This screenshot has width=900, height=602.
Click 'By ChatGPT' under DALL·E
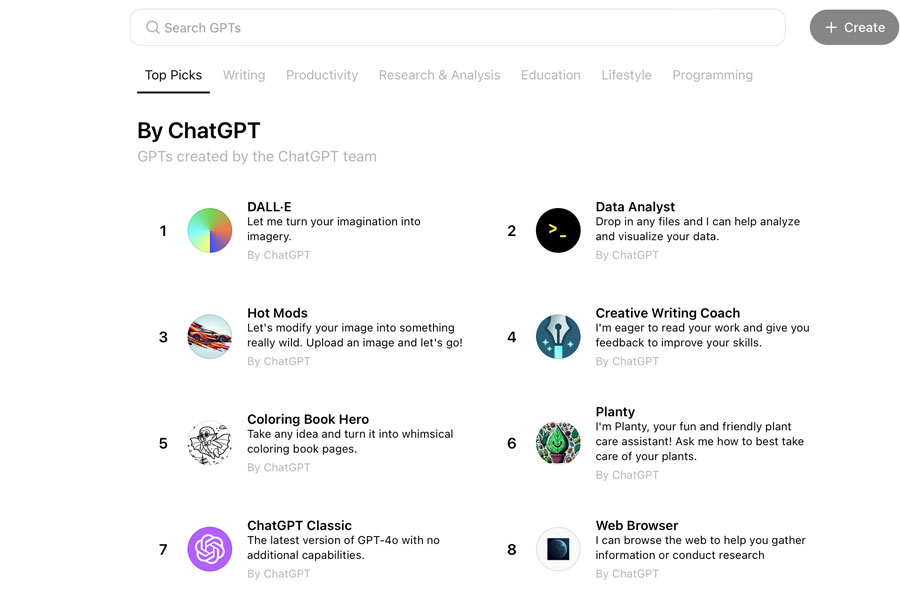[278, 255]
